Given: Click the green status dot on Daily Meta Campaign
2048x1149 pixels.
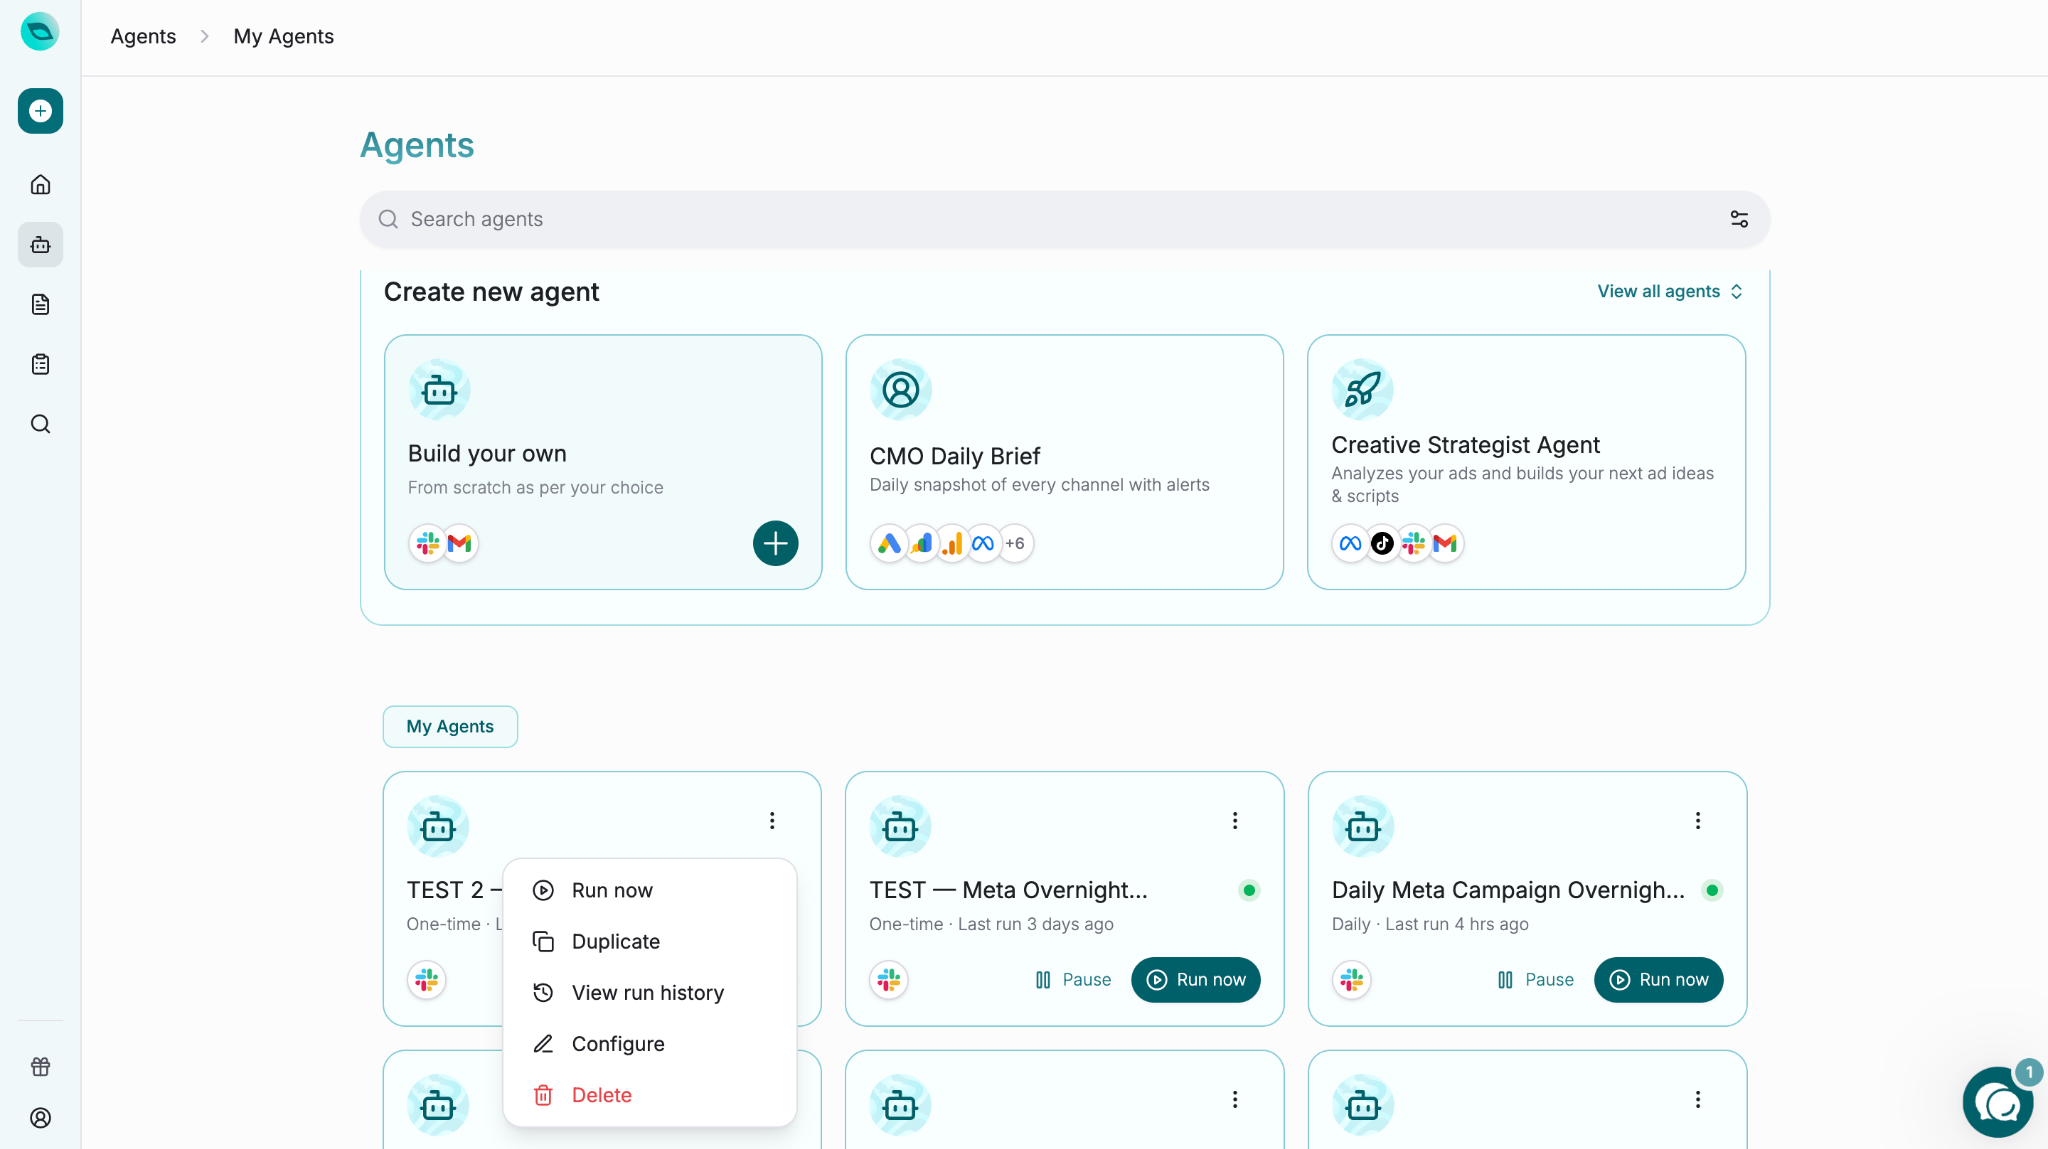Looking at the screenshot, I should click(1712, 890).
